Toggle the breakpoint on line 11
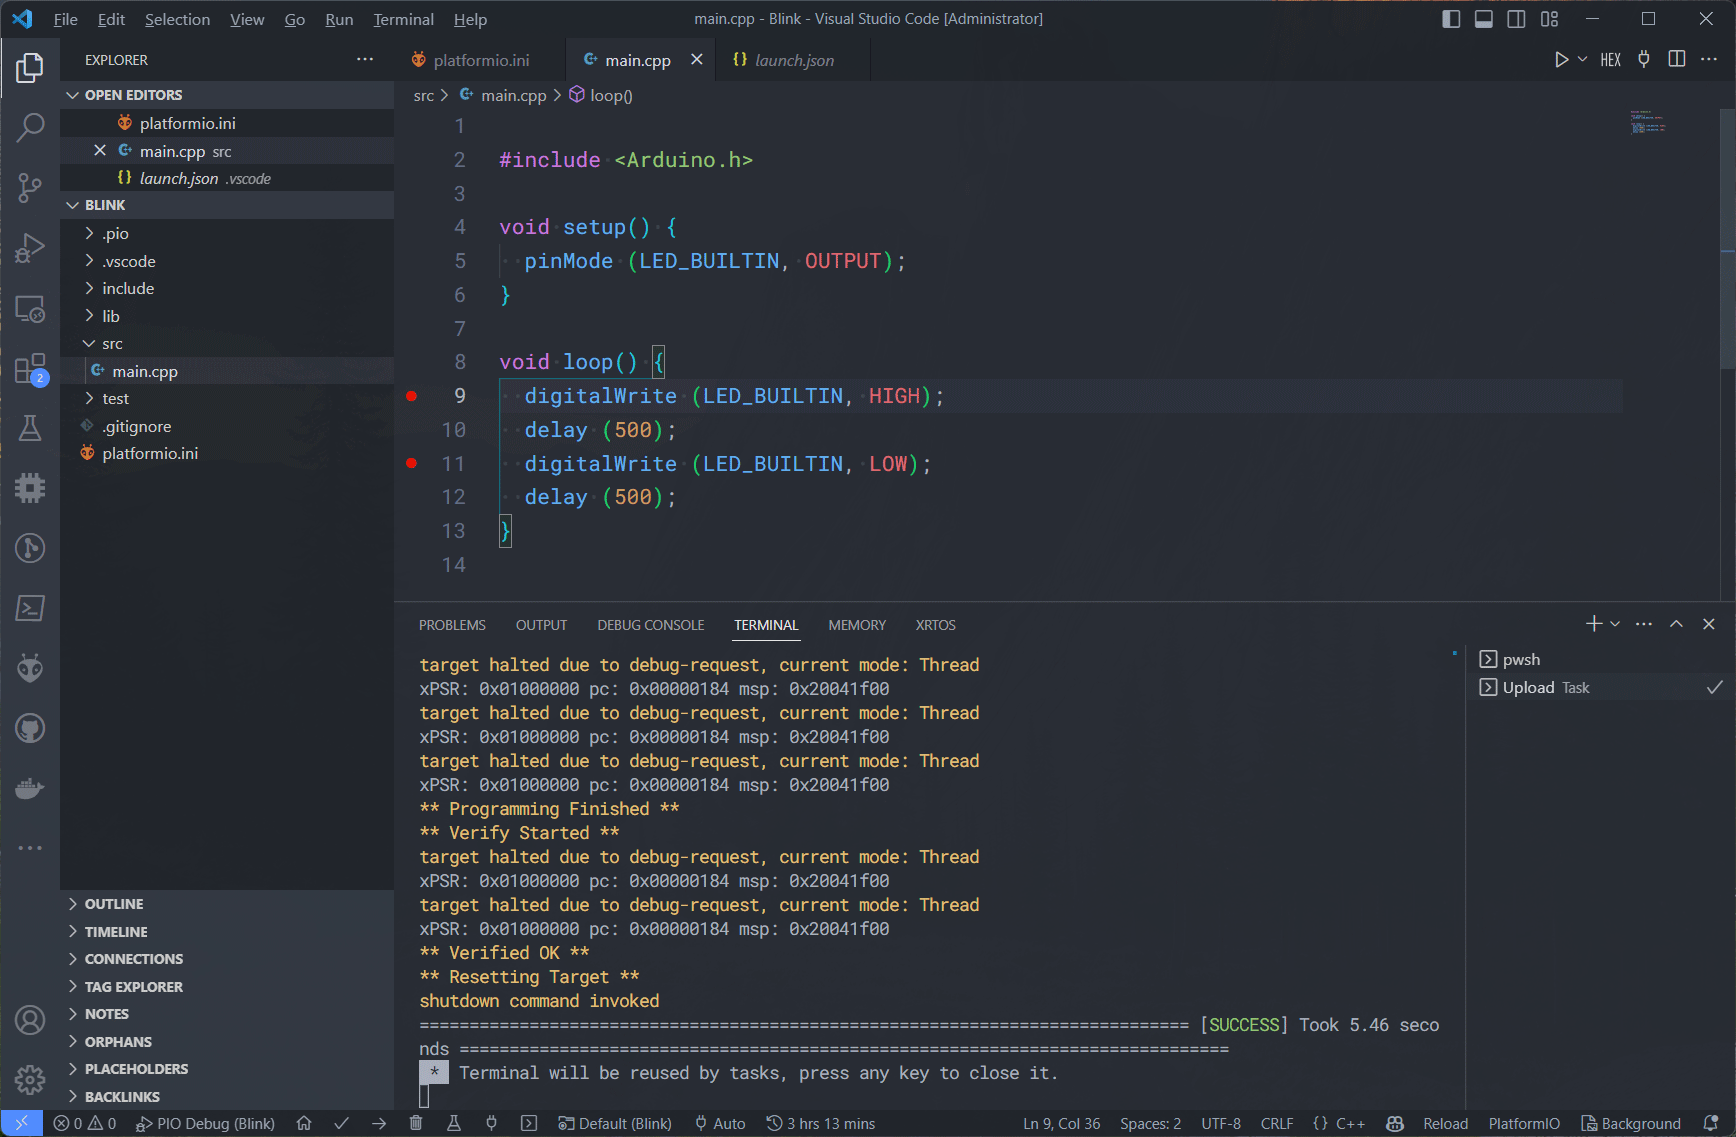 411,463
